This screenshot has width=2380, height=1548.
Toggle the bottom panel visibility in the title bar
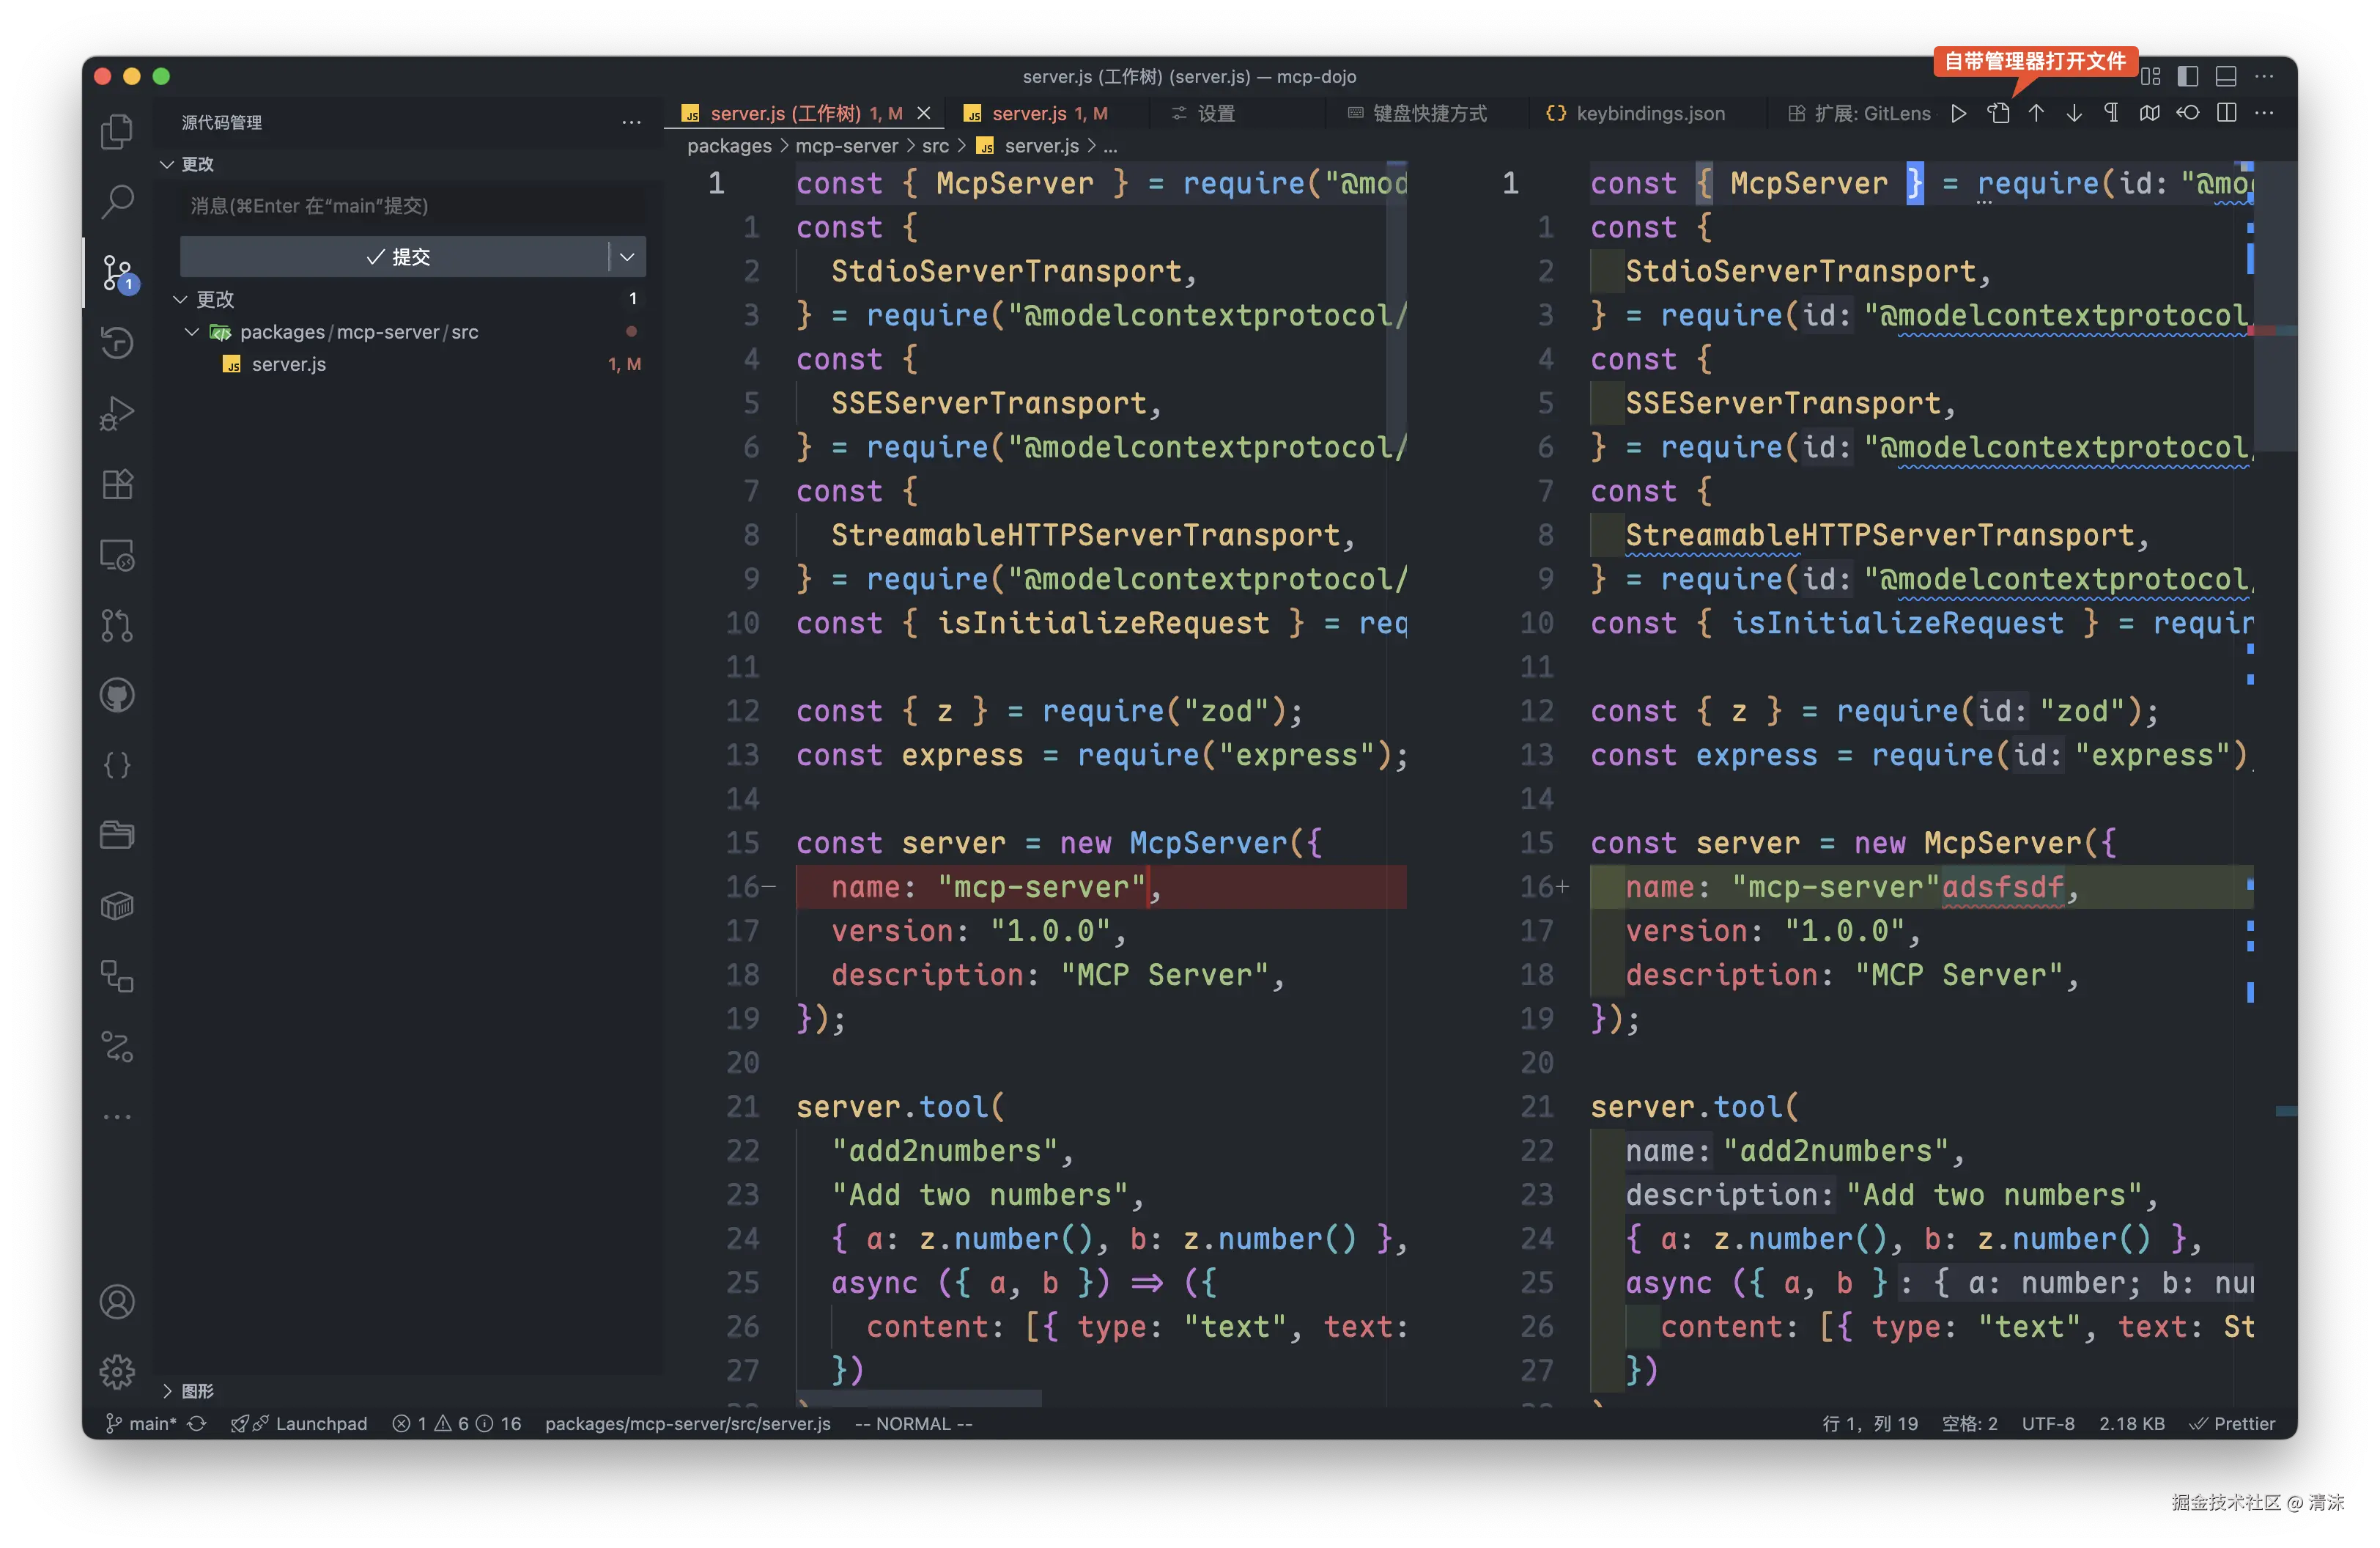pos(2226,76)
